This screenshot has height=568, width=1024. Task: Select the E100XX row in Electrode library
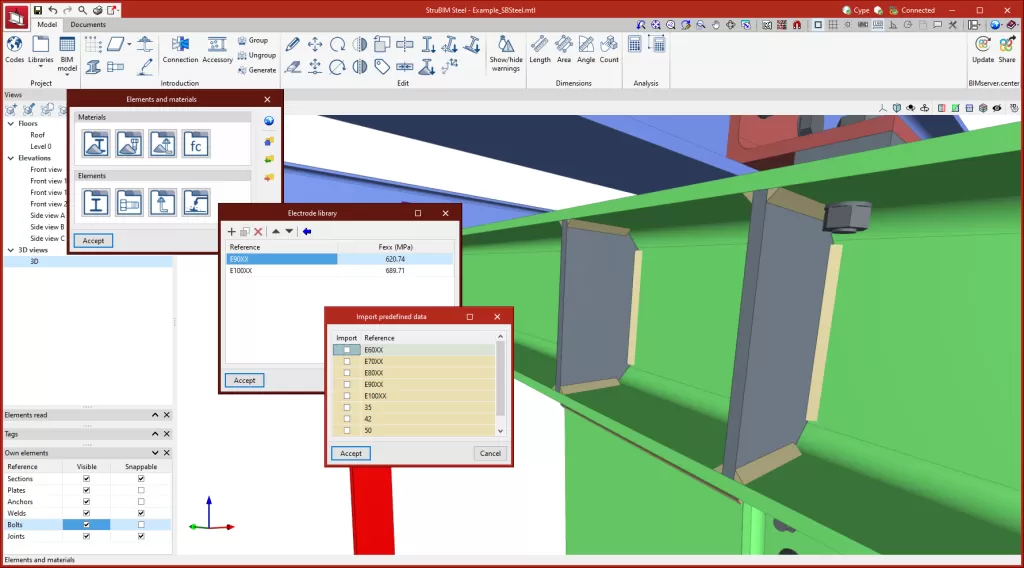click(339, 270)
